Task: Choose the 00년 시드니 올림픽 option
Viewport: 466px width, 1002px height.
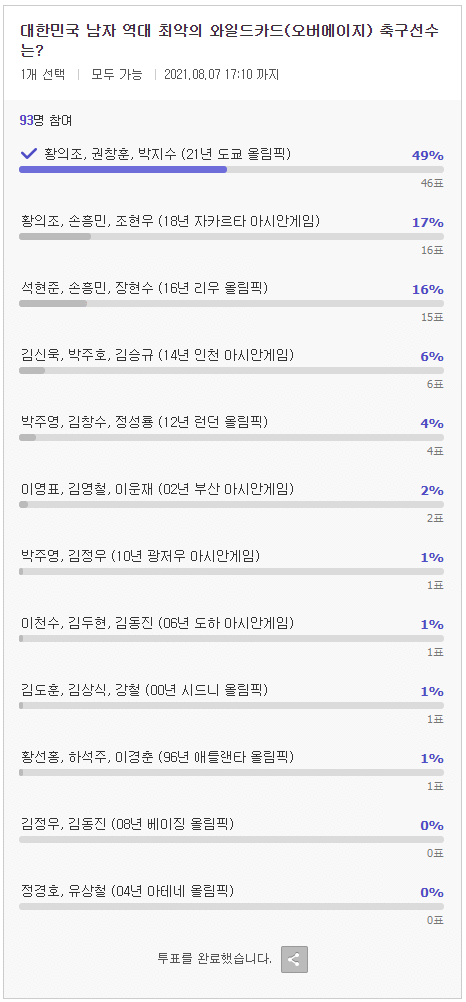Action: pos(231,702)
